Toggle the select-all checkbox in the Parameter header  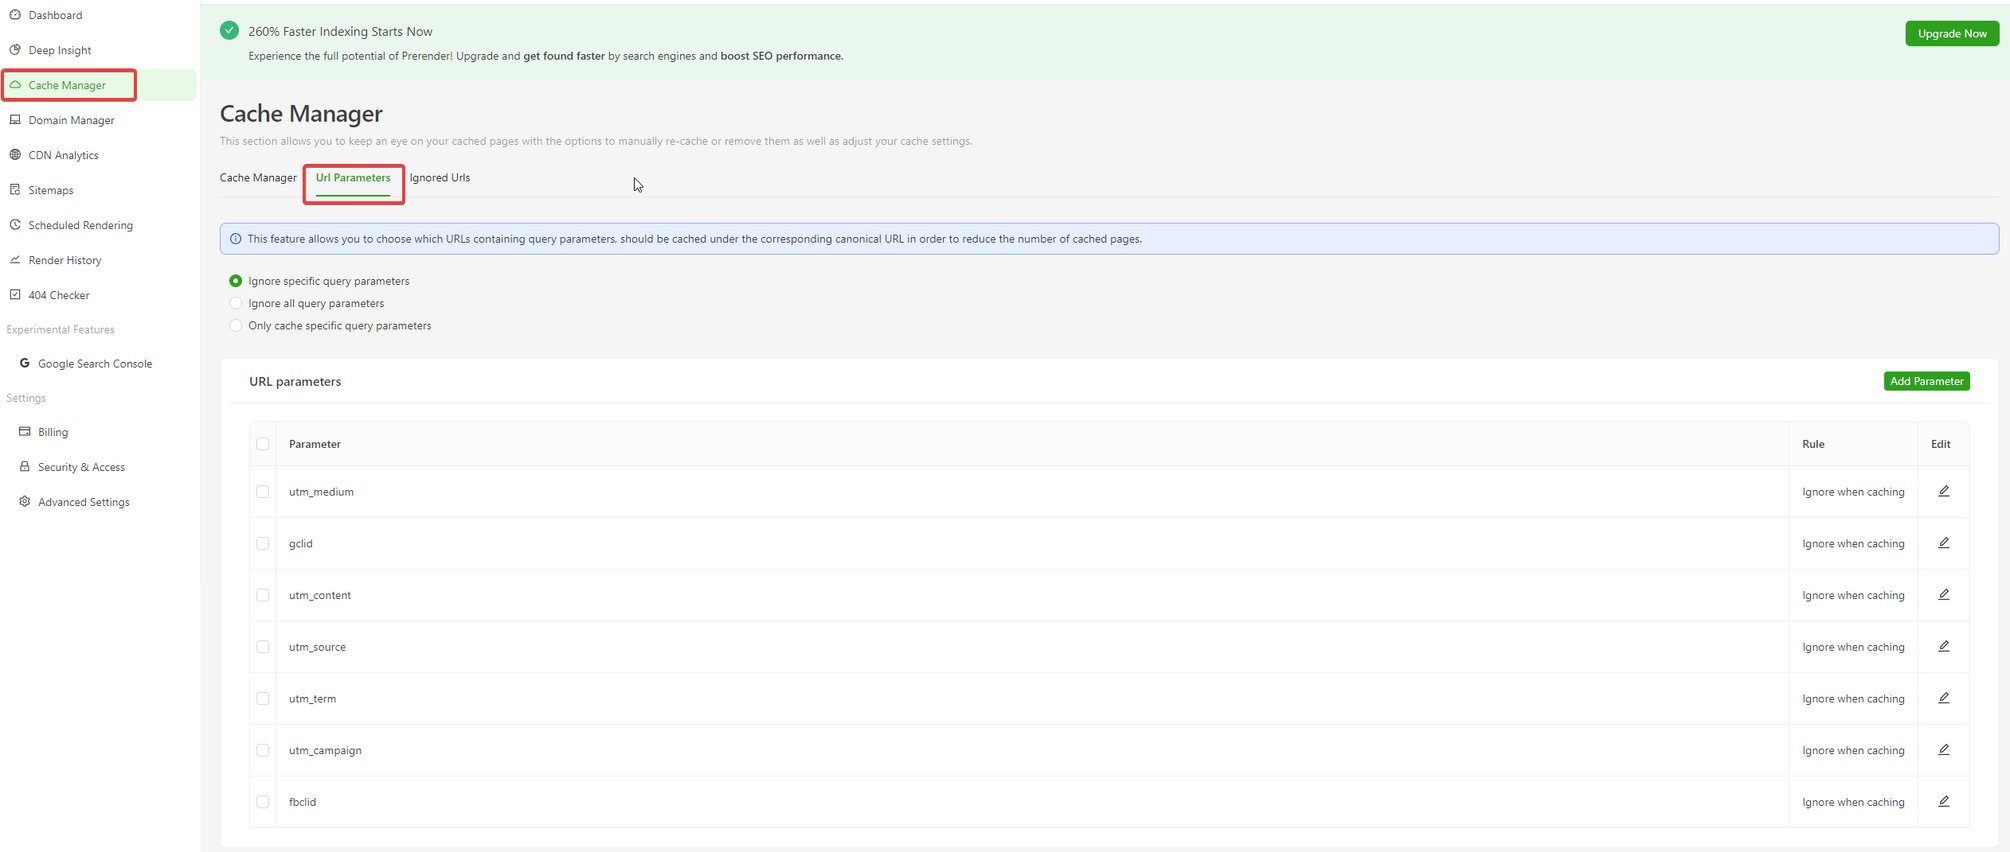click(263, 444)
